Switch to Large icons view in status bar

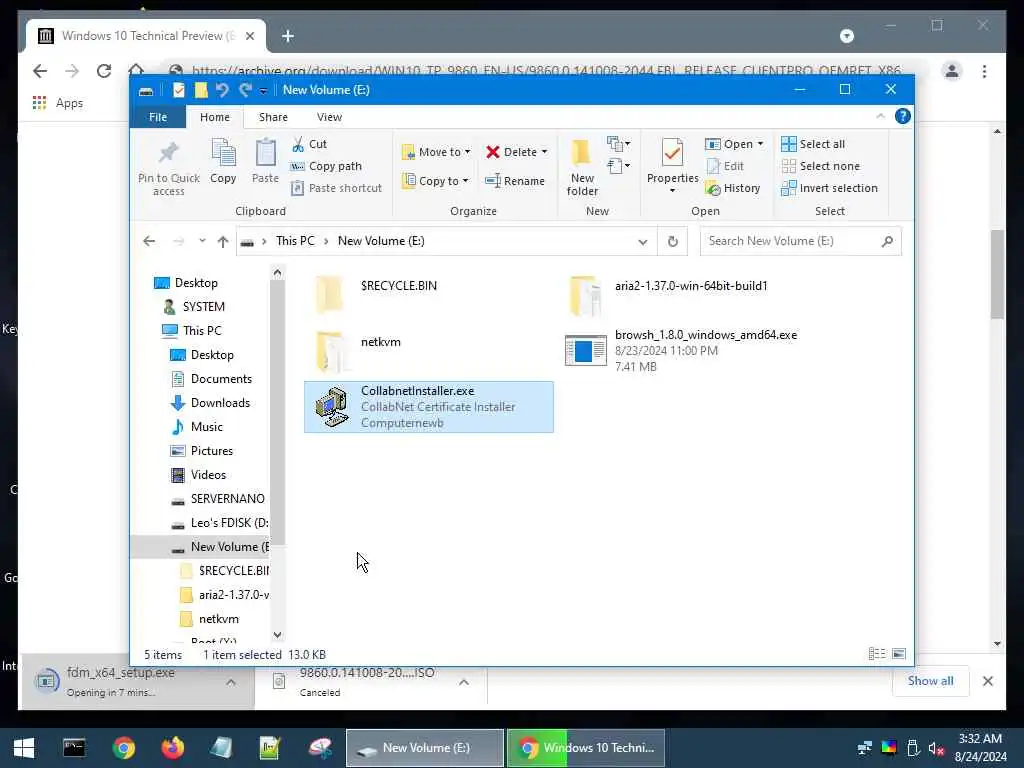[x=899, y=654]
